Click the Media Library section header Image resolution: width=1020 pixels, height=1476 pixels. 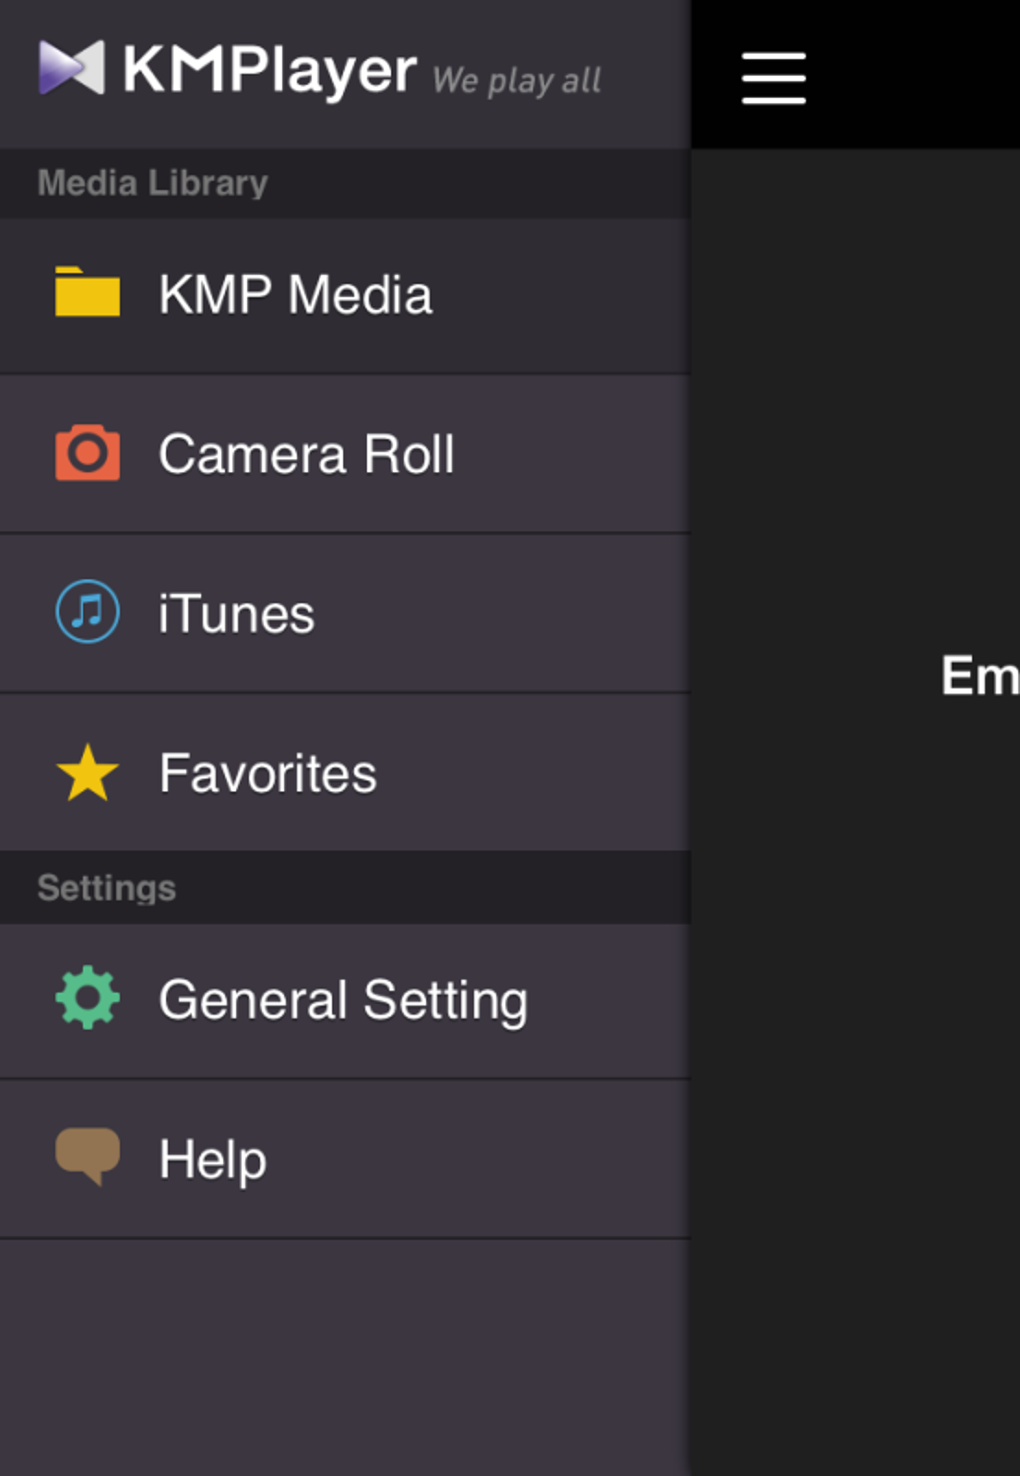[x=152, y=183]
